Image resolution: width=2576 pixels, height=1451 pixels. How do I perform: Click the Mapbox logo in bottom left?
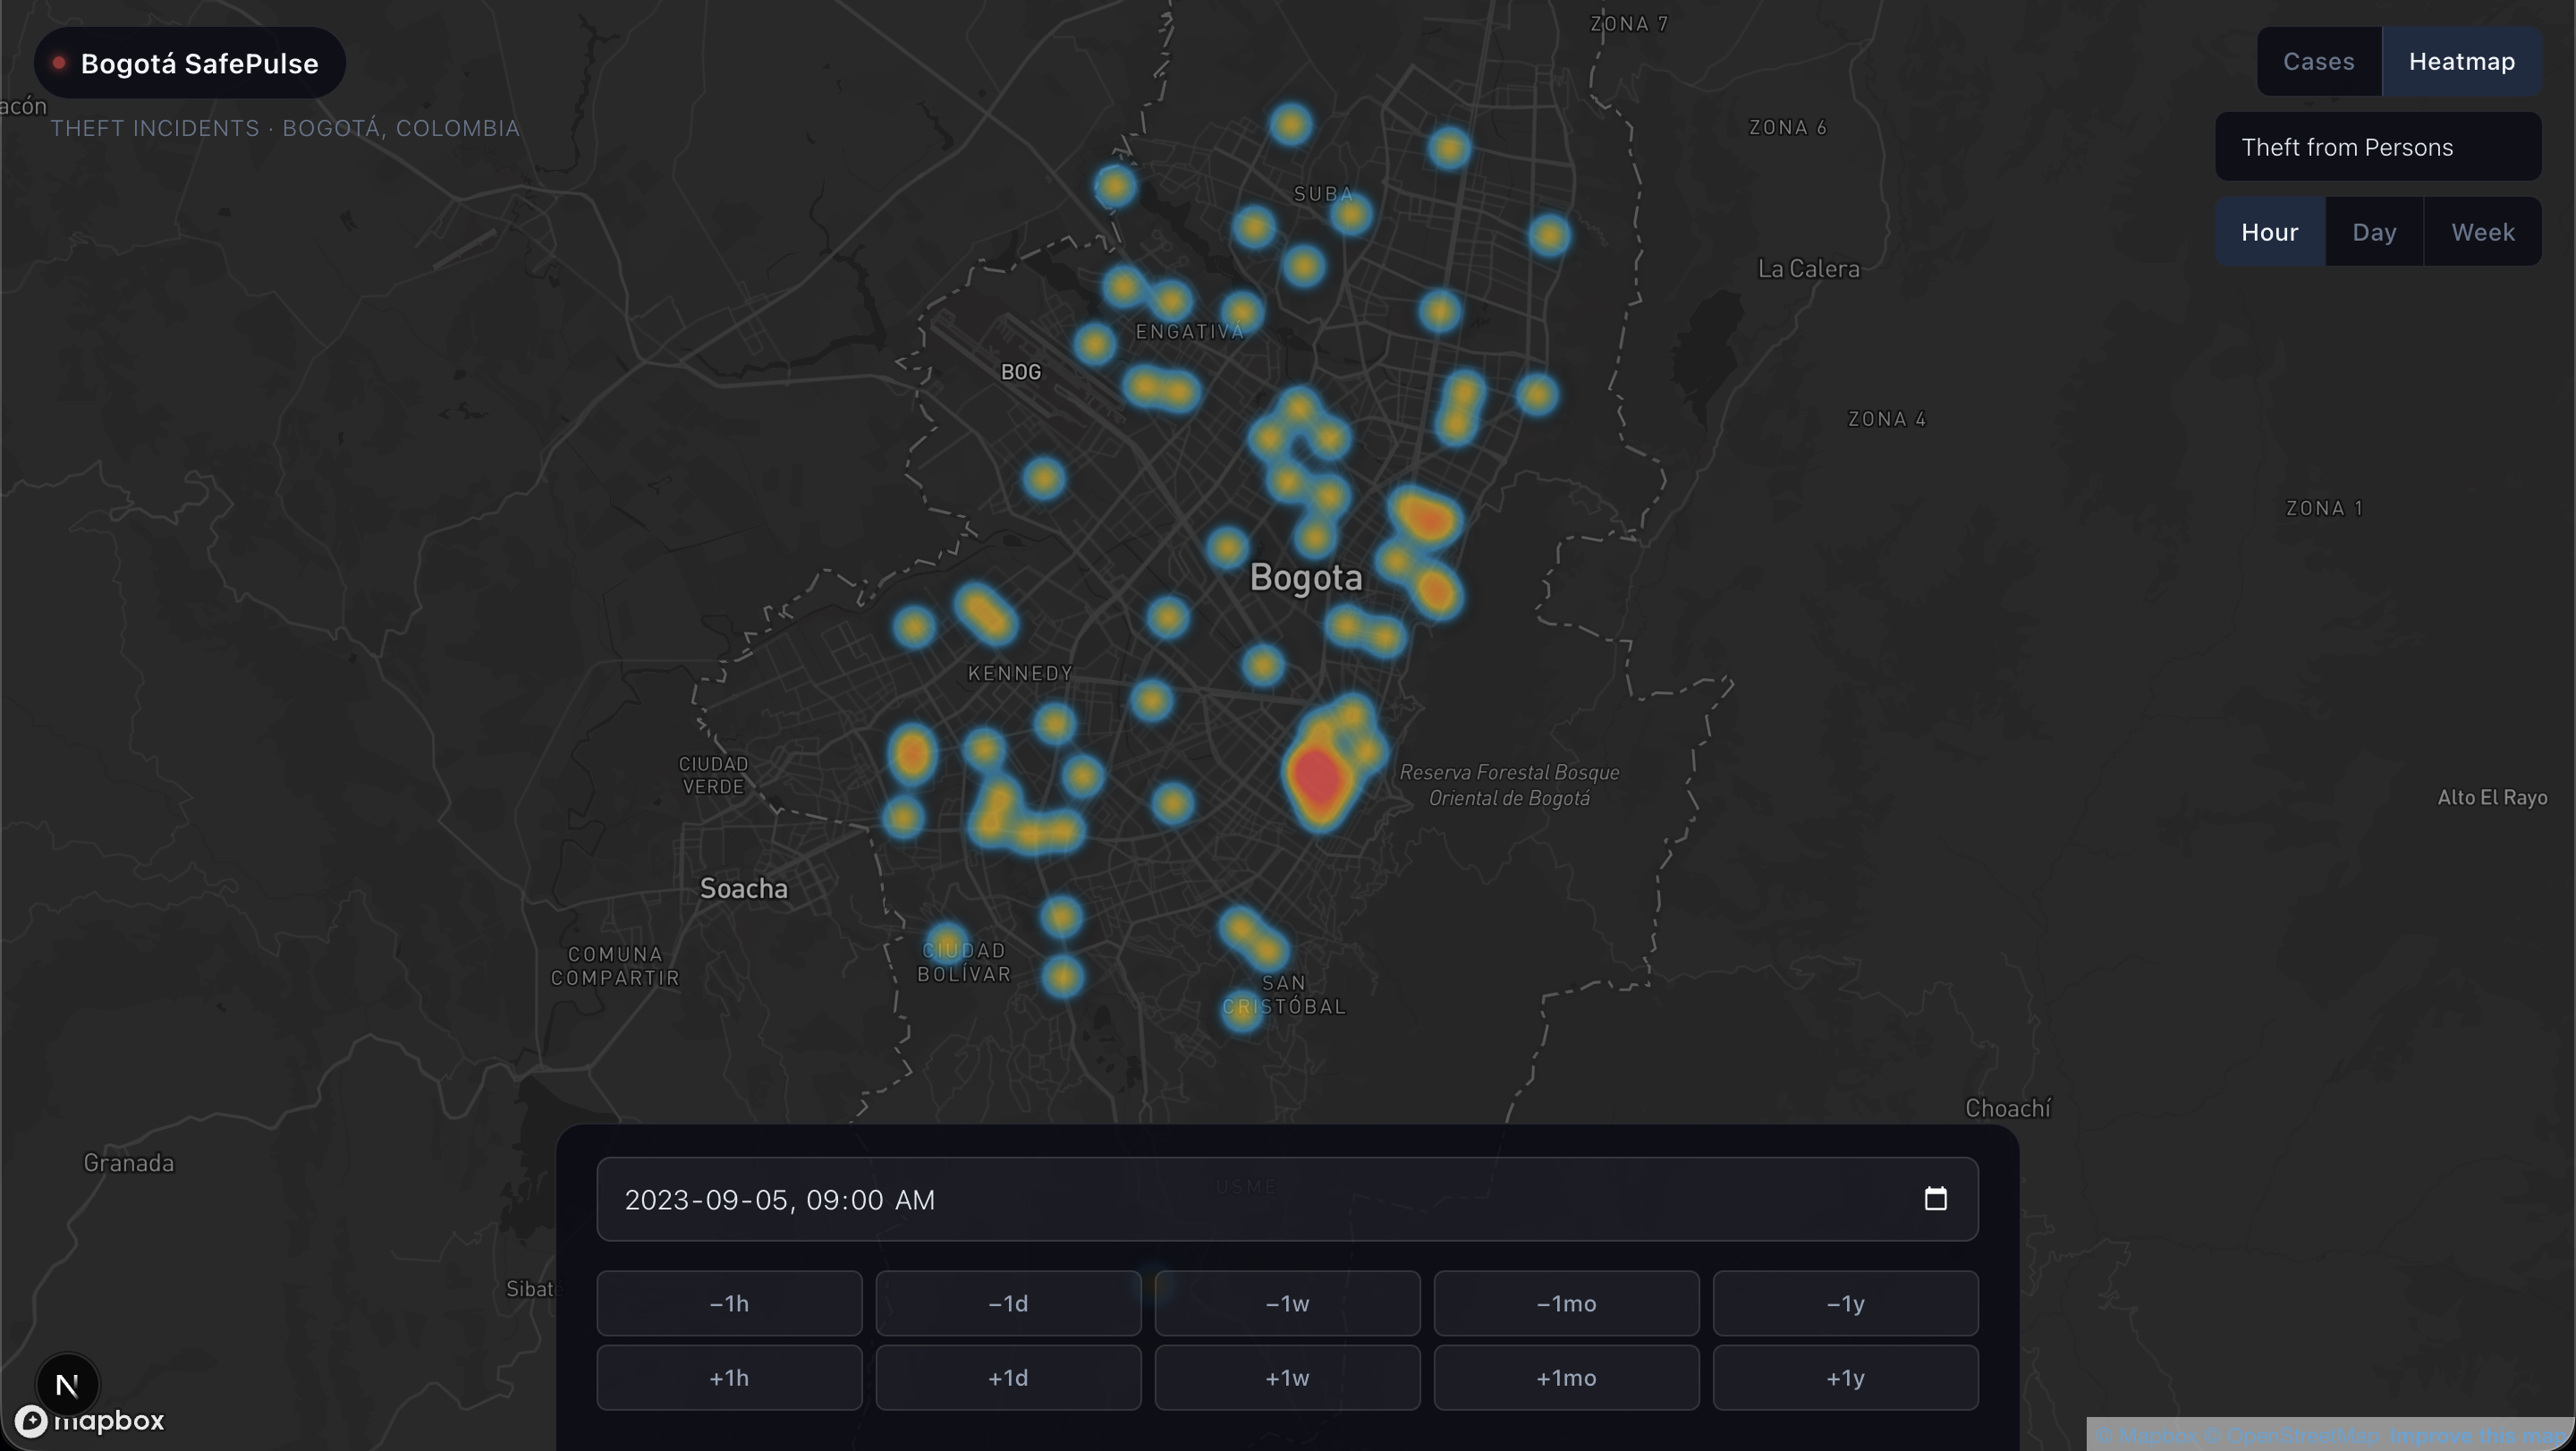[x=90, y=1420]
